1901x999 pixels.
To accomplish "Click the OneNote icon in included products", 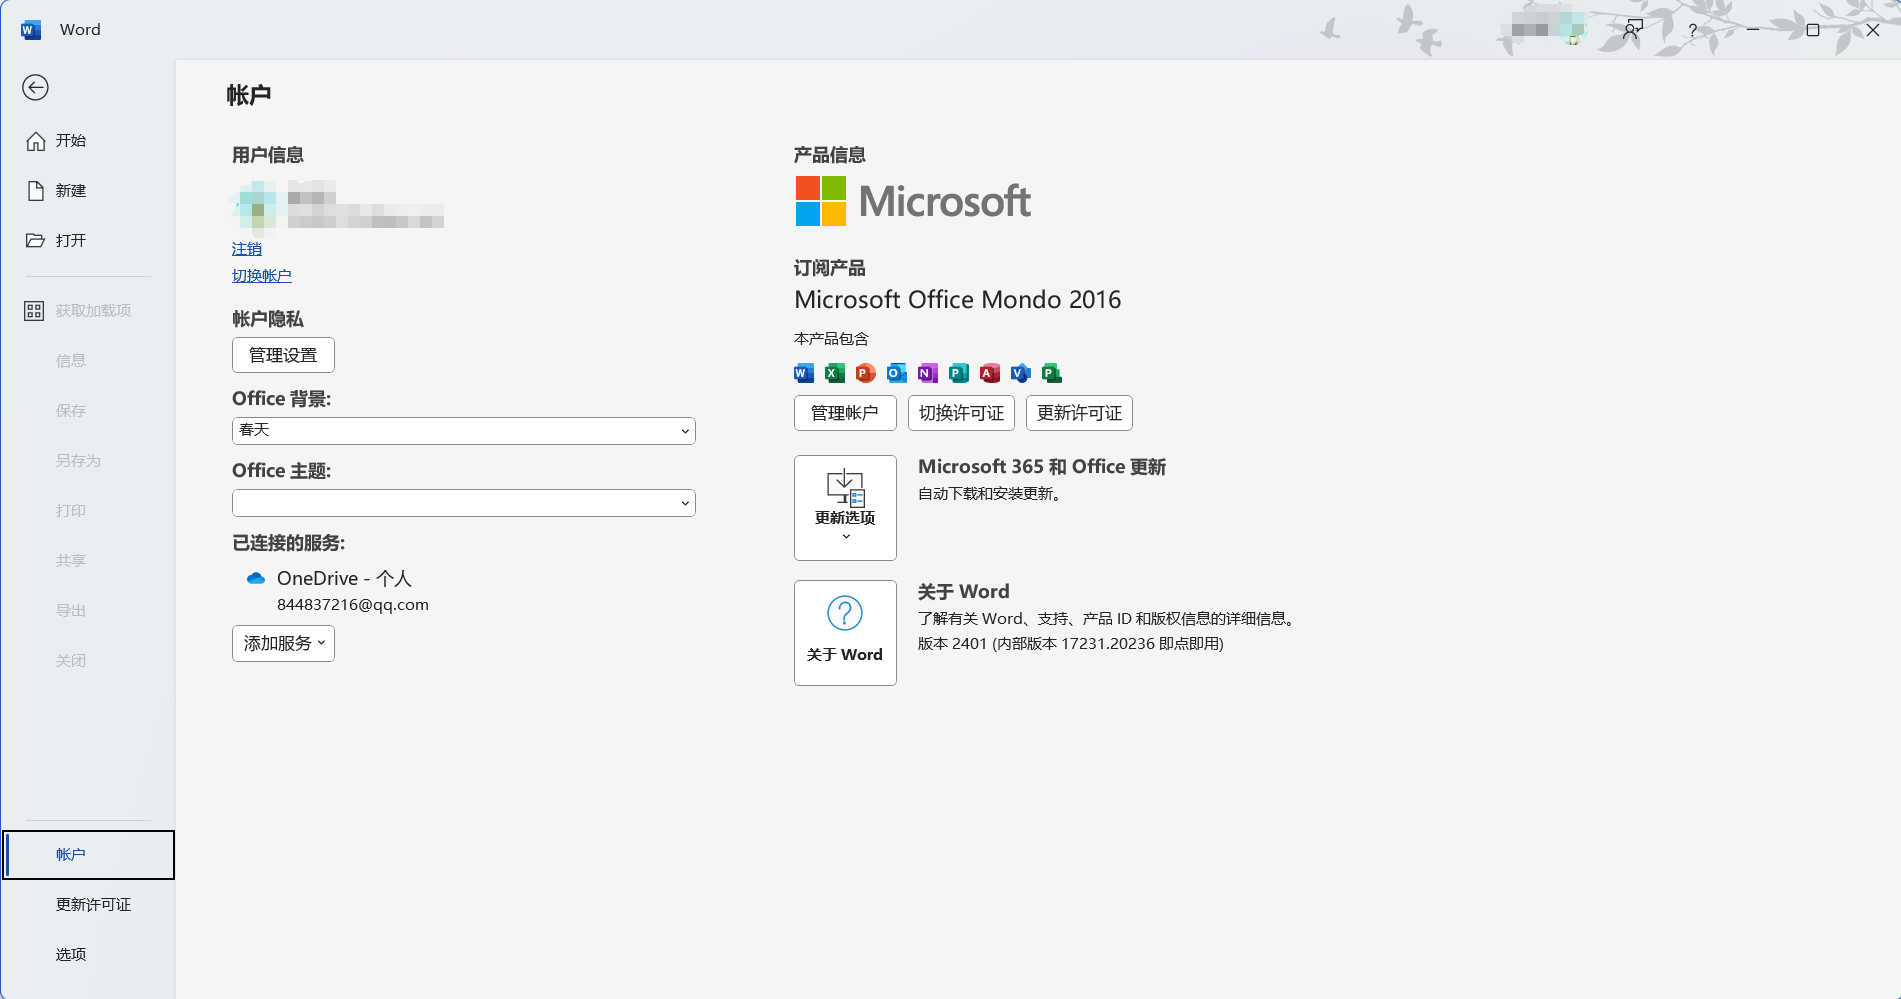I will 928,374.
